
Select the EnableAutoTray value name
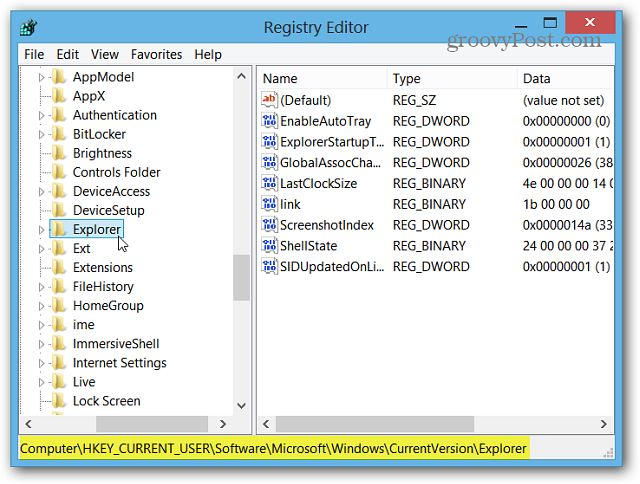tap(325, 121)
